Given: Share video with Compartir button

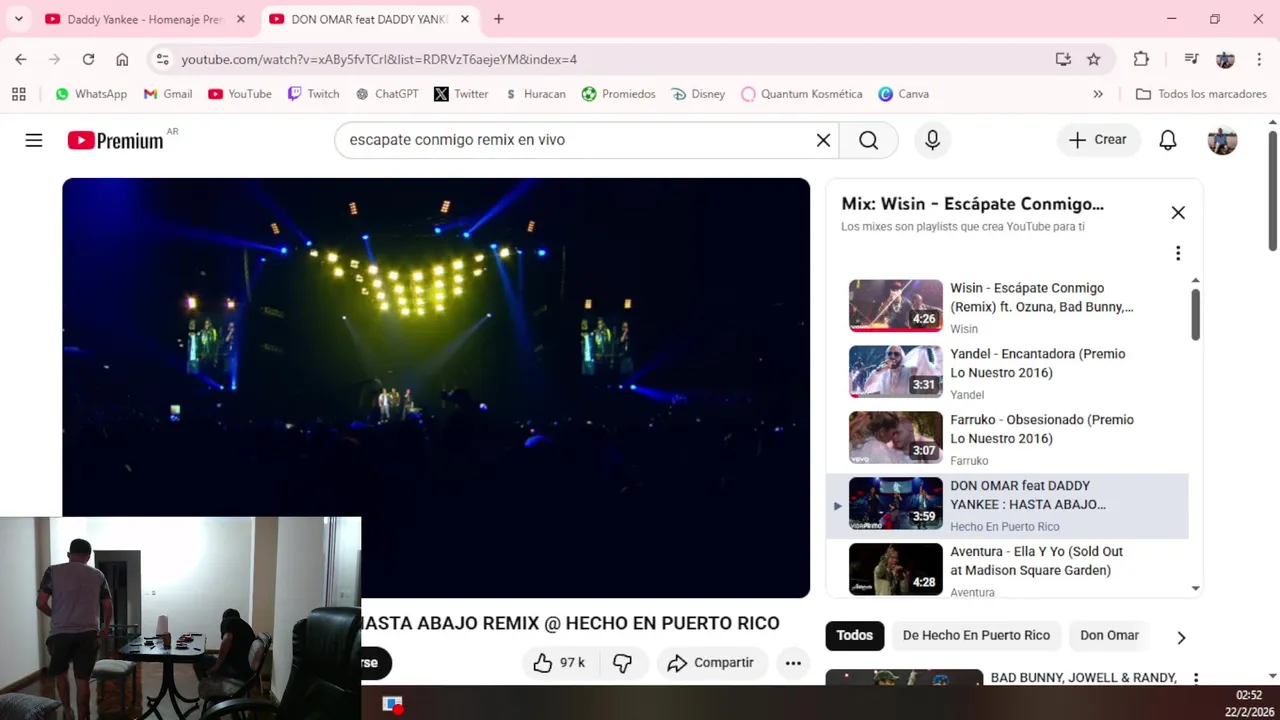Looking at the screenshot, I should (711, 662).
